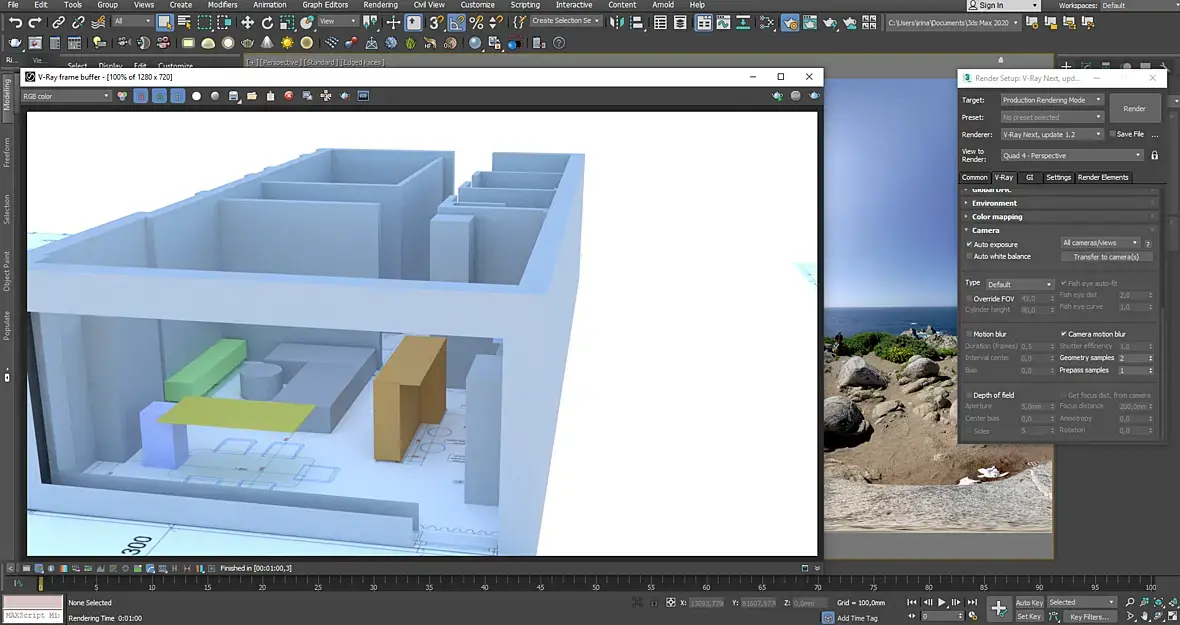Switch to the Common tab
The width and height of the screenshot is (1180, 625).
(974, 177)
